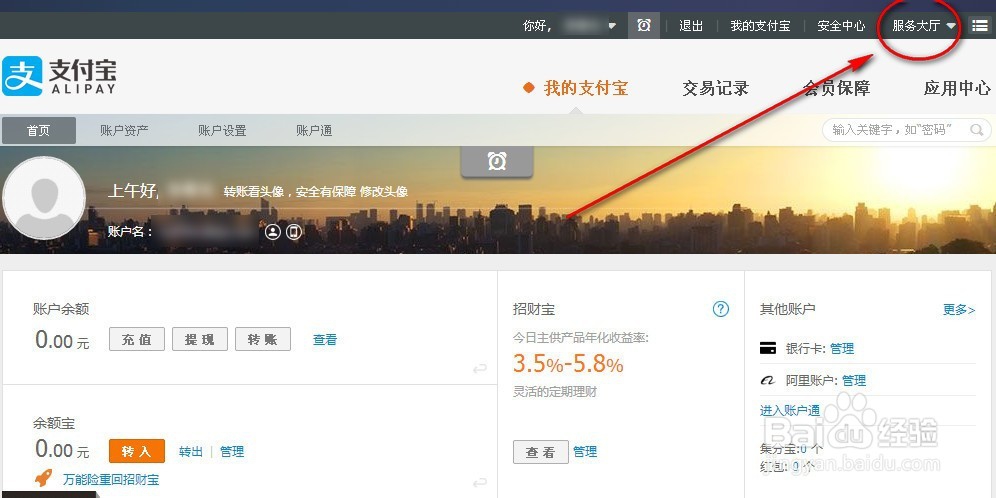Click the 余额宝 0.00 元 amount
The height and width of the screenshot is (498, 996).
coord(62,450)
